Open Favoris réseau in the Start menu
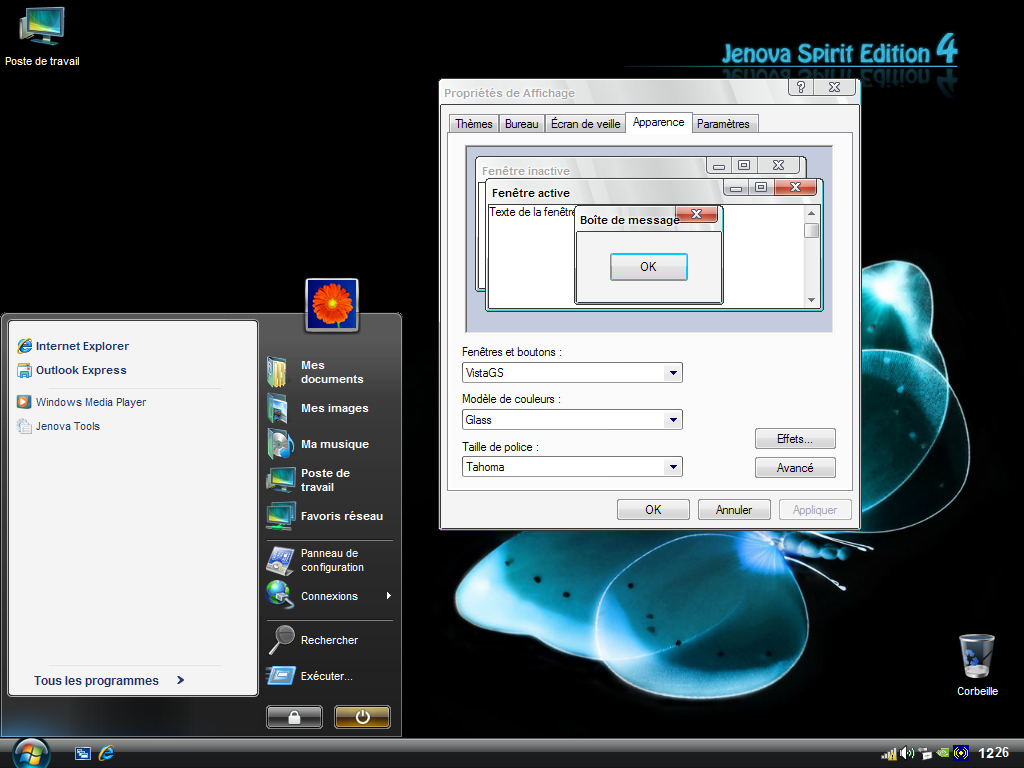The height and width of the screenshot is (768, 1024). (325, 516)
